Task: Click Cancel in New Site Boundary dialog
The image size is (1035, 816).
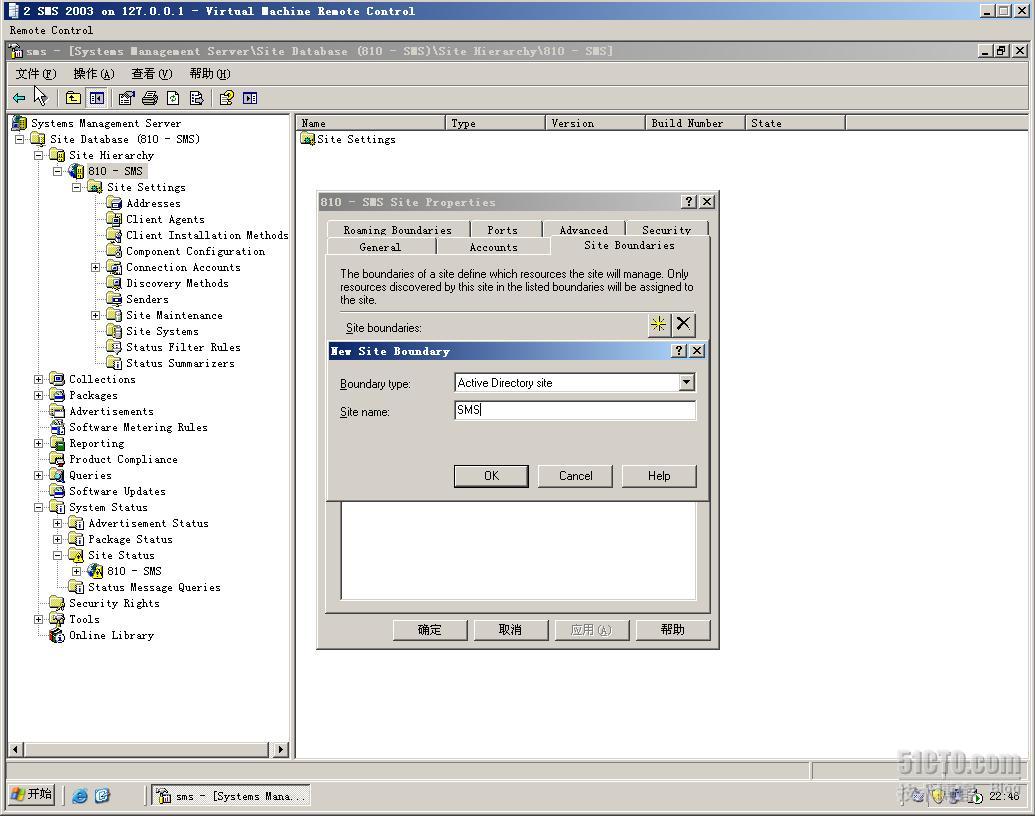Action: click(x=576, y=476)
